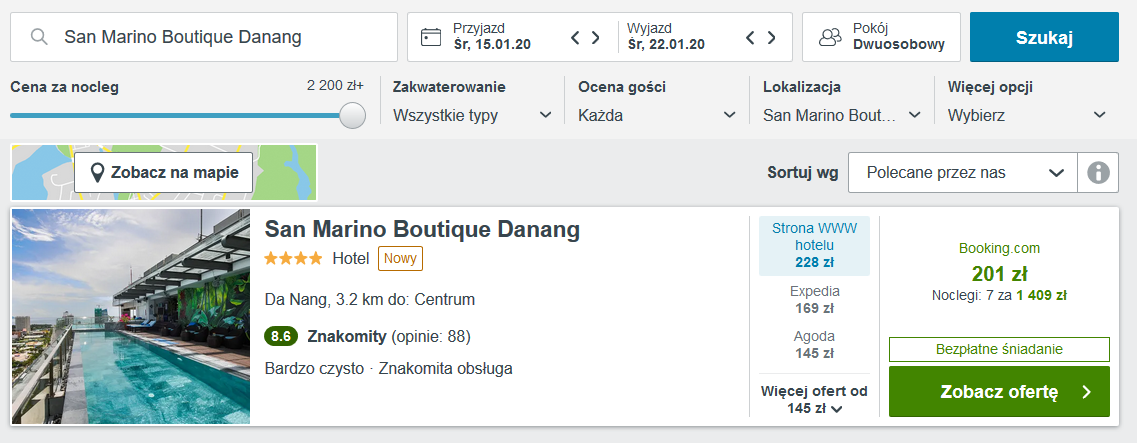The height and width of the screenshot is (443, 1137).
Task: Click the Noclegi: 7 za 1 409 zł text
Action: point(999,295)
